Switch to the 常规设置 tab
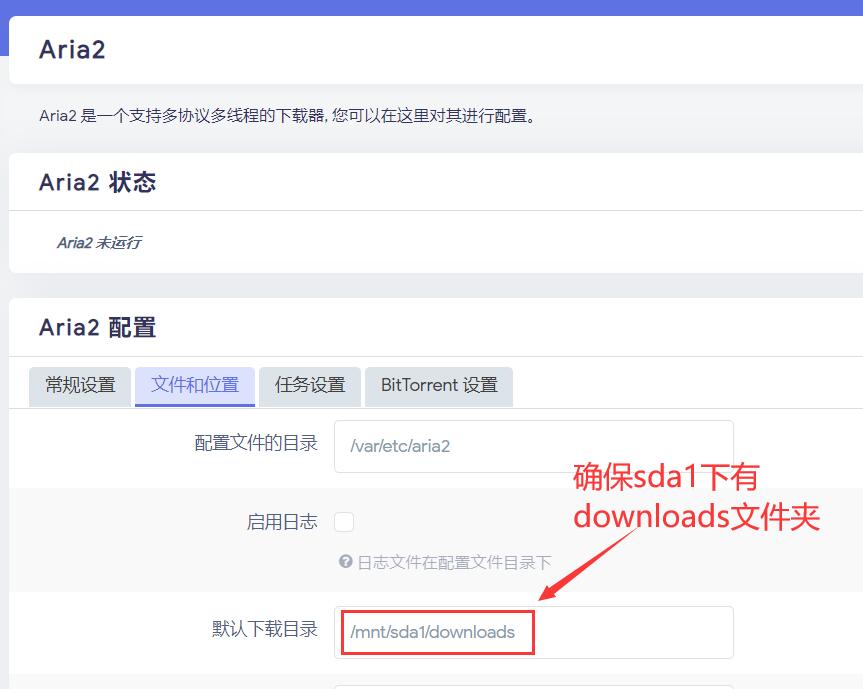Screen dimensions: 863x689 (x=80, y=386)
